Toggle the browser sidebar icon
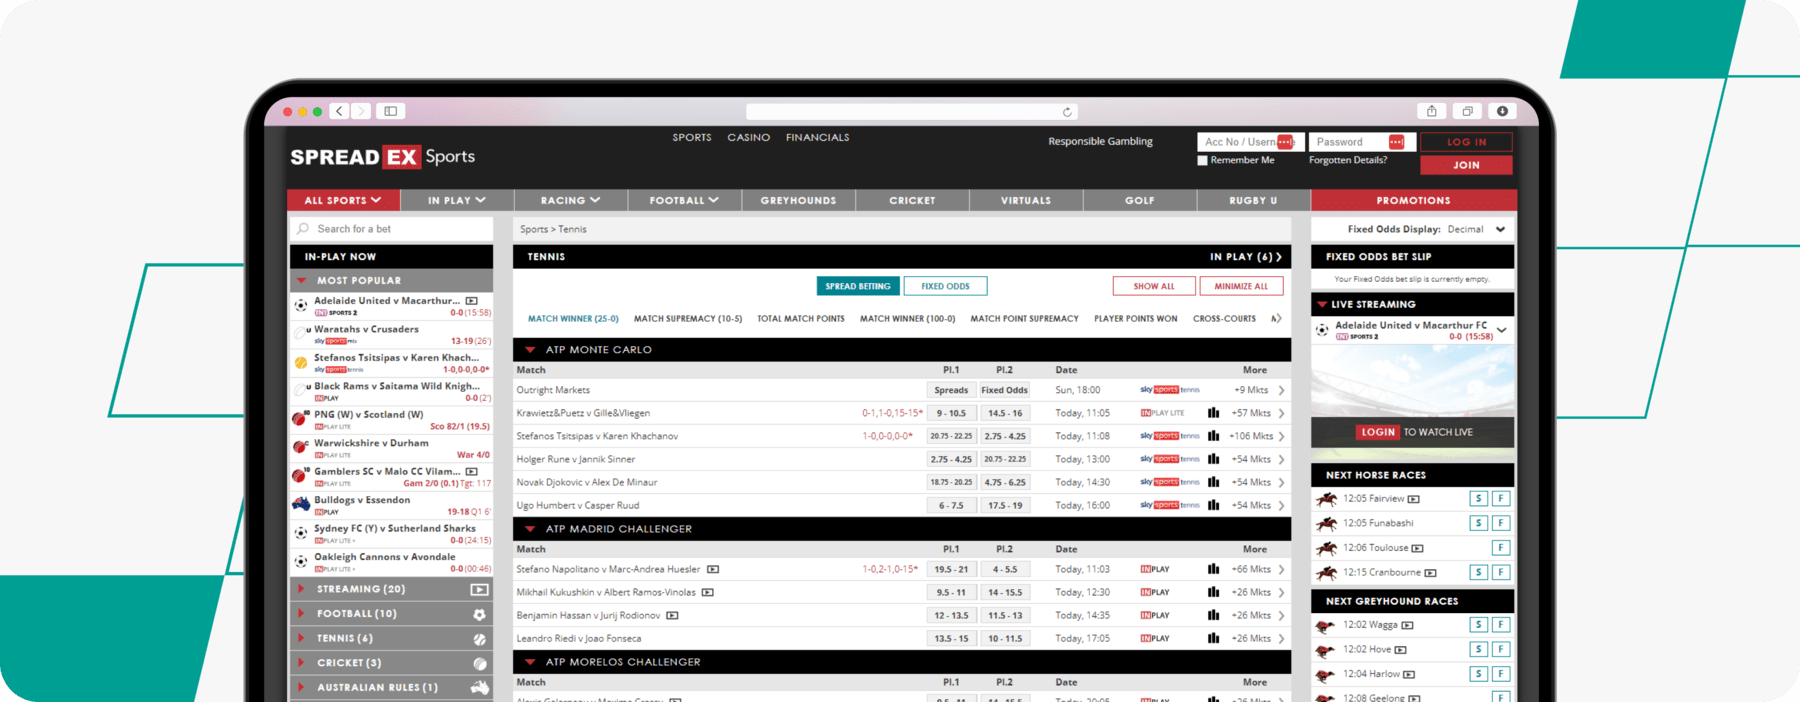Screen dimensions: 1800x702 click(391, 111)
